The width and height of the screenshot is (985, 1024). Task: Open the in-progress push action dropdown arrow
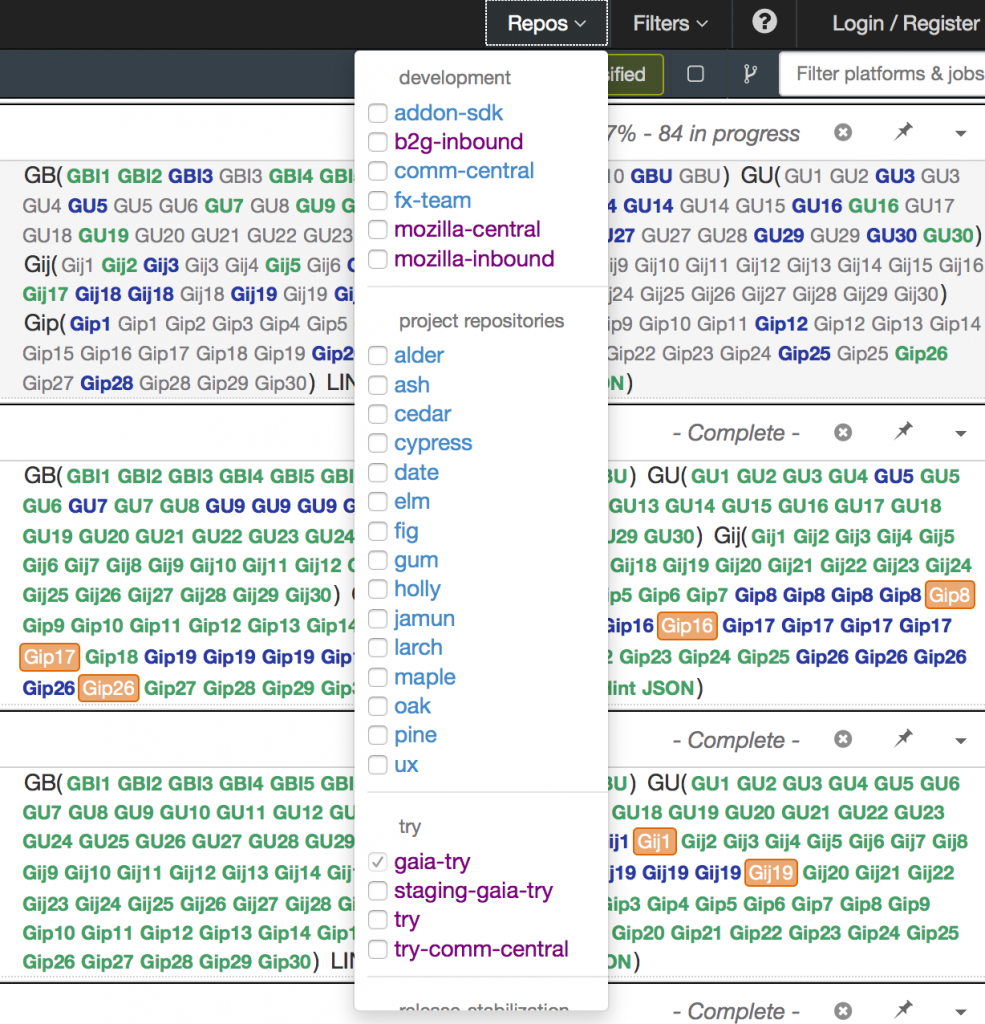click(960, 134)
